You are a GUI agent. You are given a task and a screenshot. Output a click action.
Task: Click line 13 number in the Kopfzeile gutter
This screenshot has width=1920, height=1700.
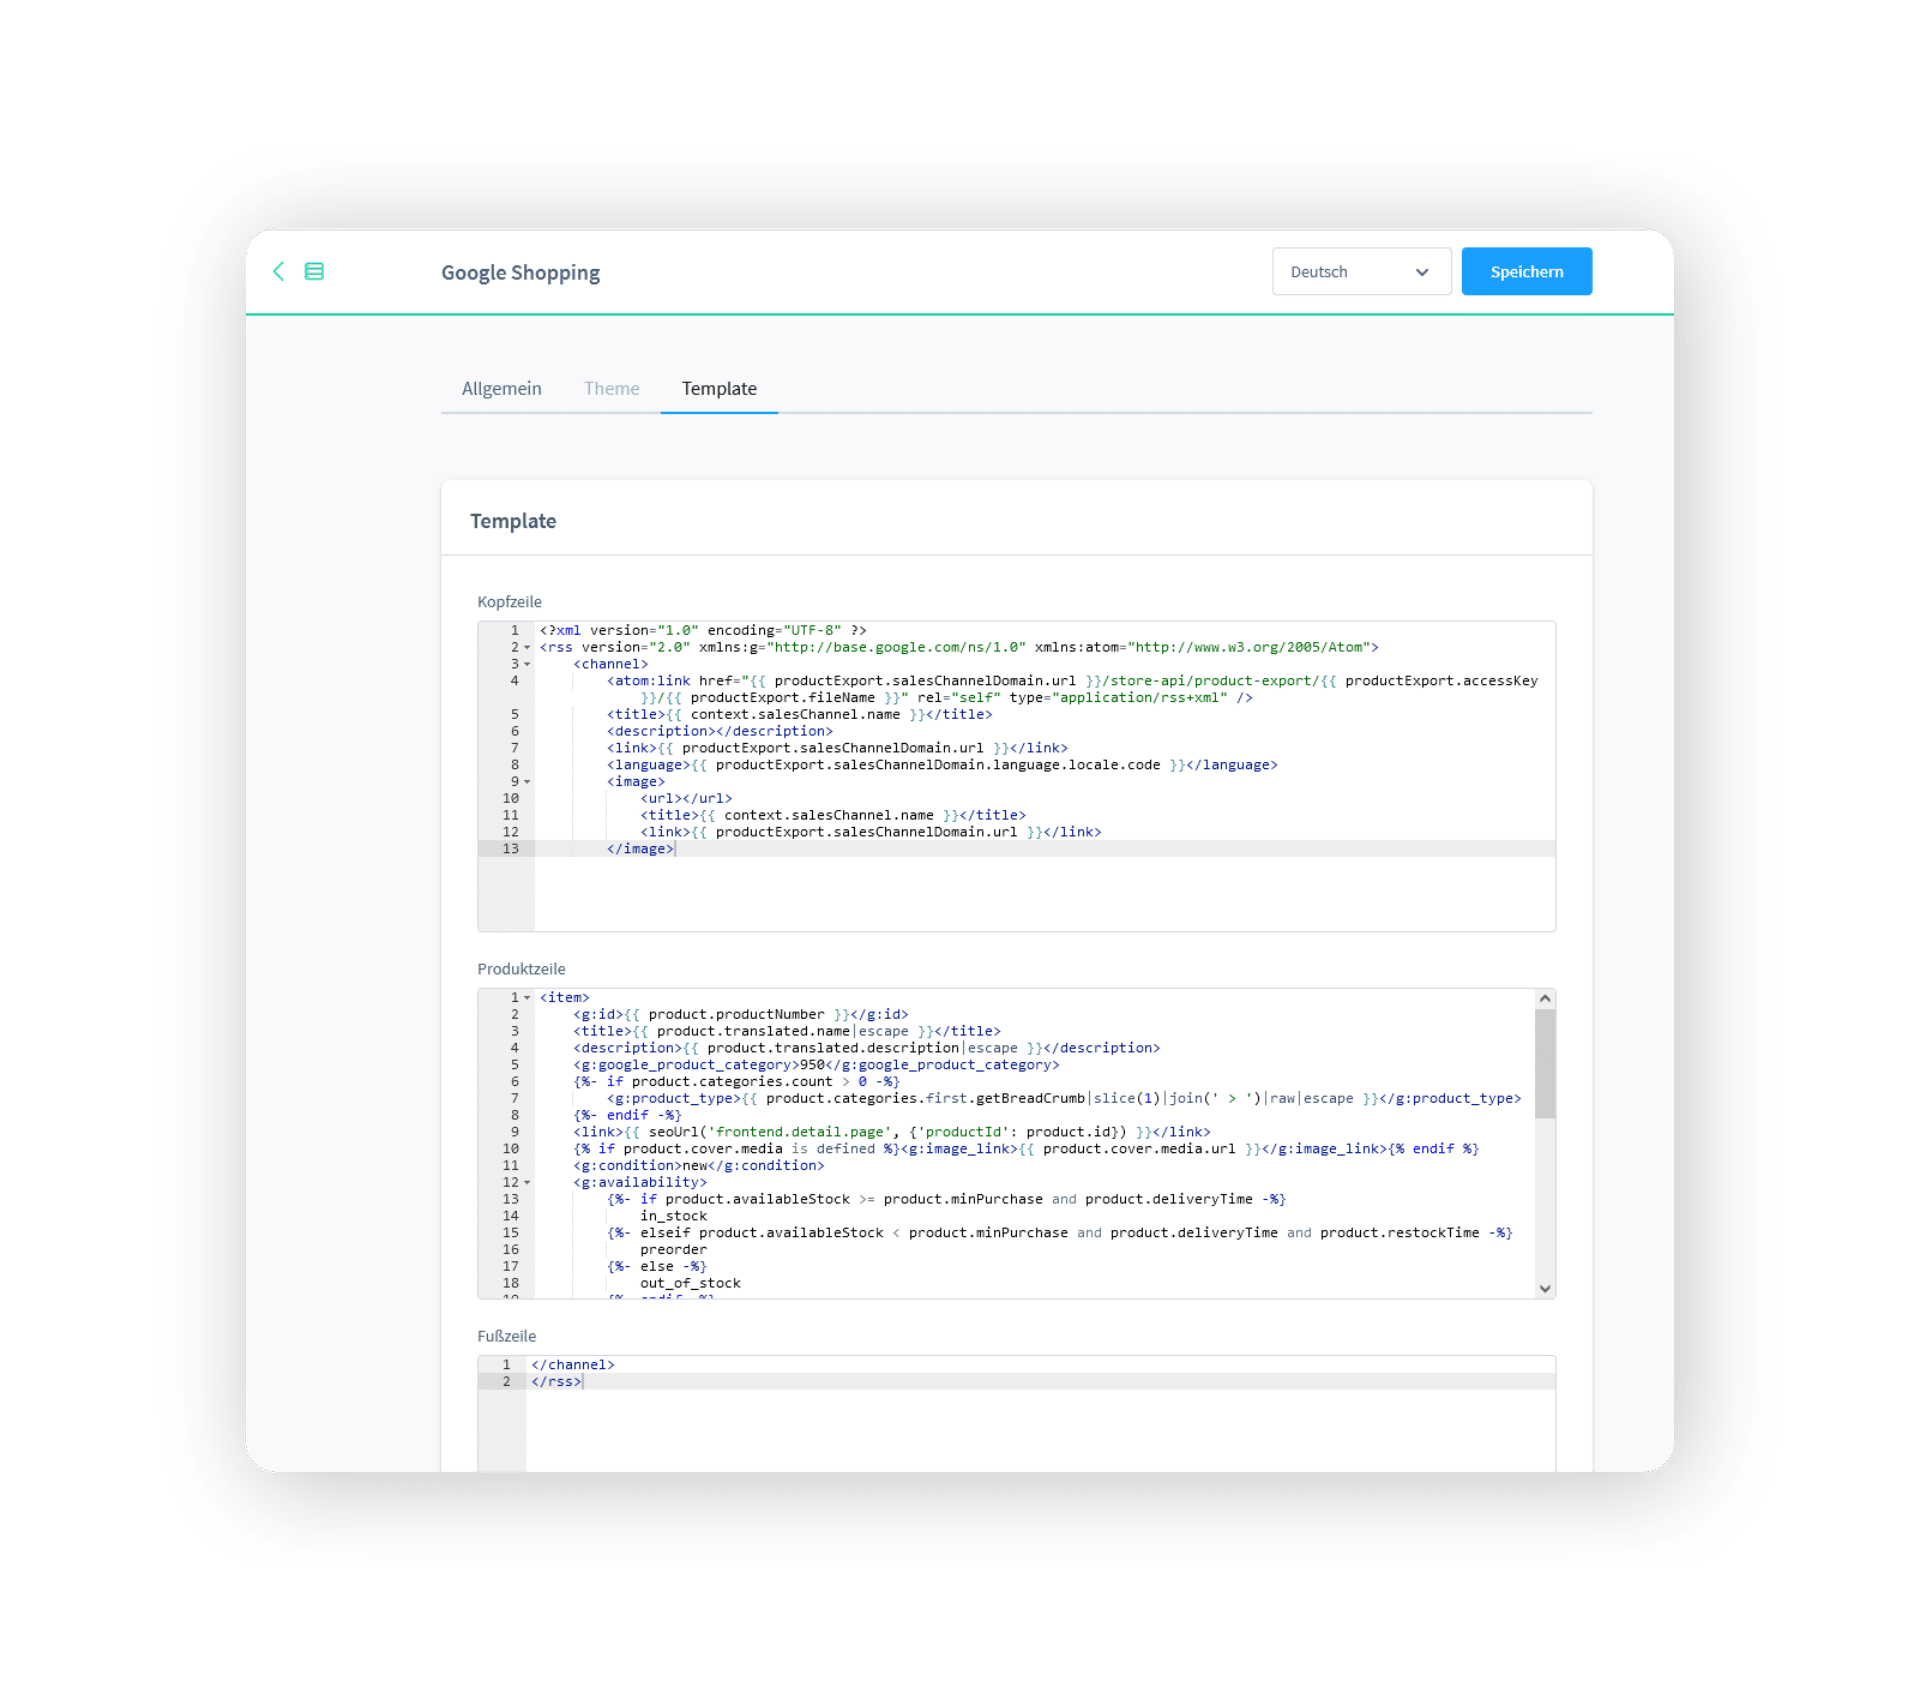coord(511,849)
